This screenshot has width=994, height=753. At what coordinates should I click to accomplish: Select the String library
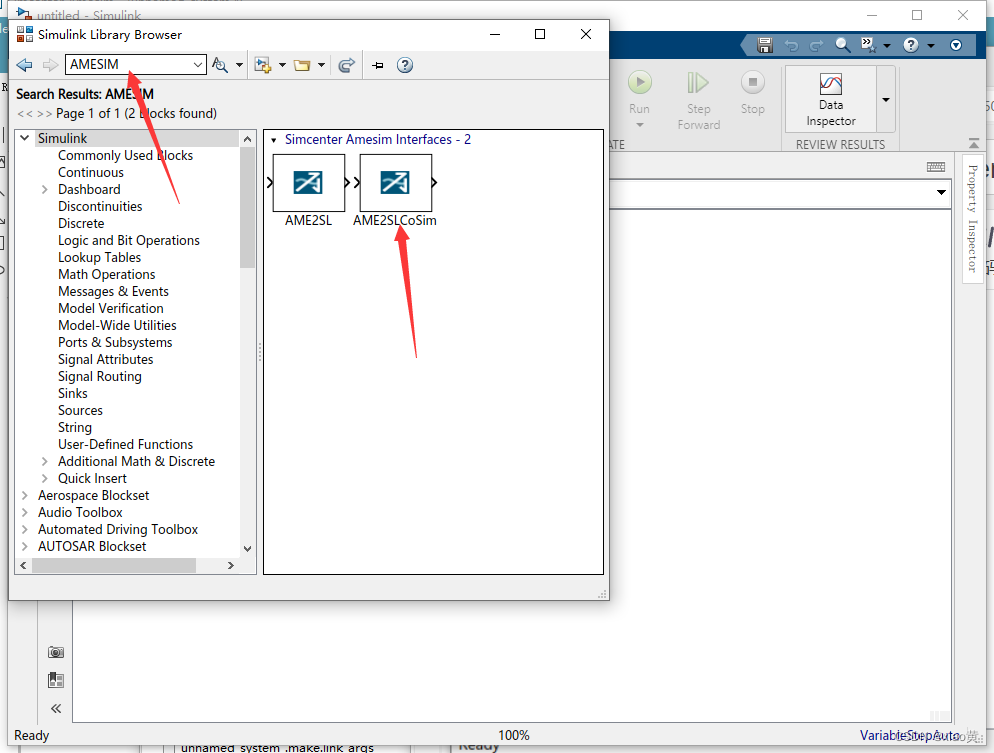pos(75,428)
